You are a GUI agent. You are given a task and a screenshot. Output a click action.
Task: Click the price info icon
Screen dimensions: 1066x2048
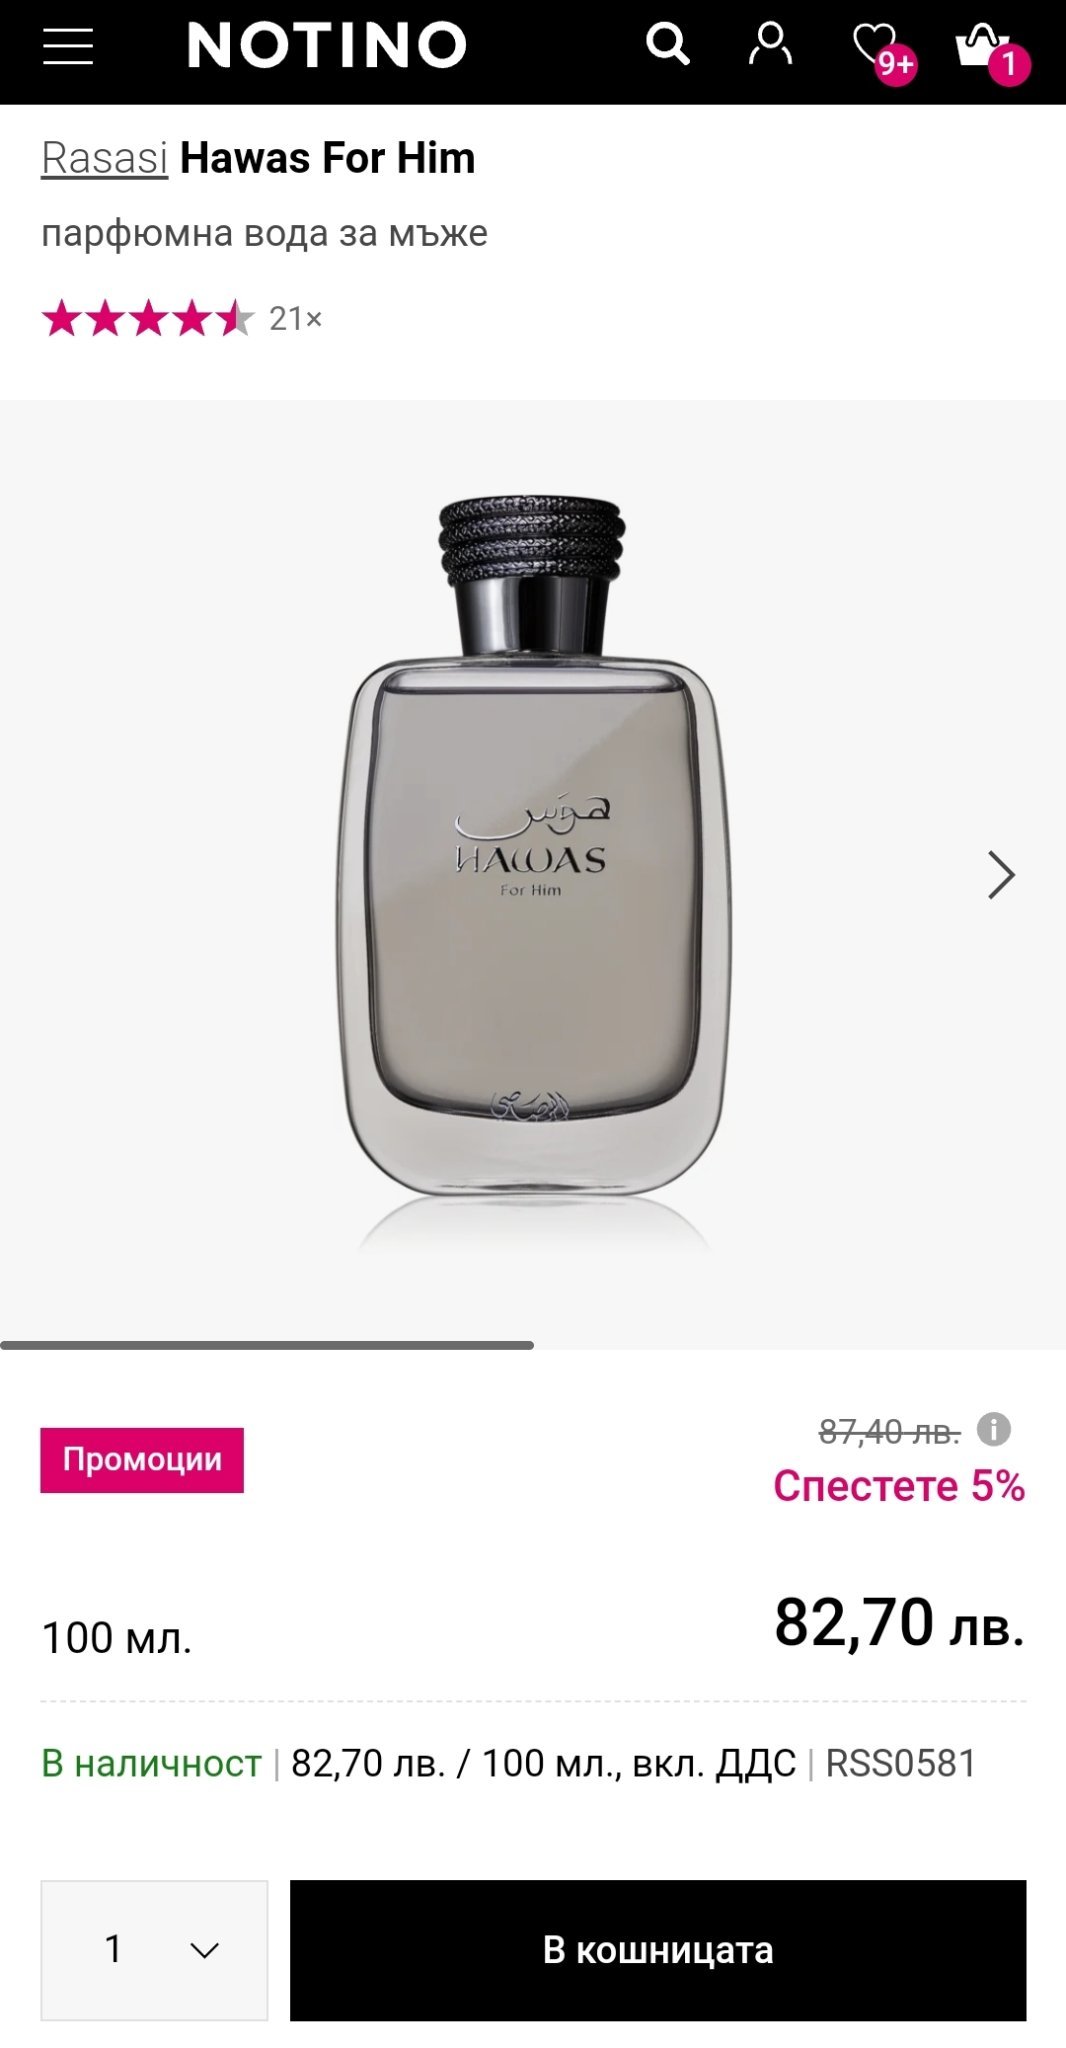click(x=993, y=1430)
